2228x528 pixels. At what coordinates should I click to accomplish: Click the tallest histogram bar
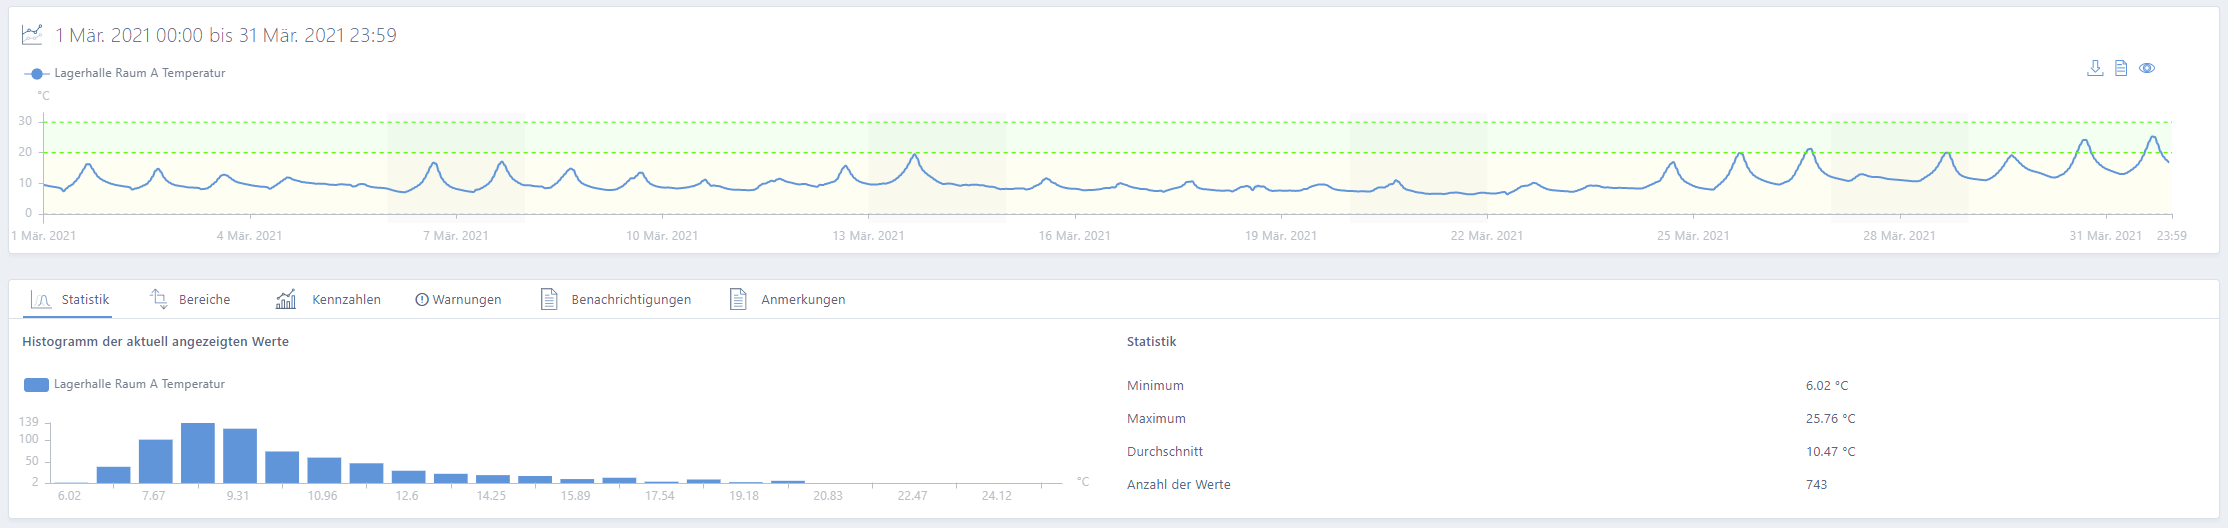point(198,453)
